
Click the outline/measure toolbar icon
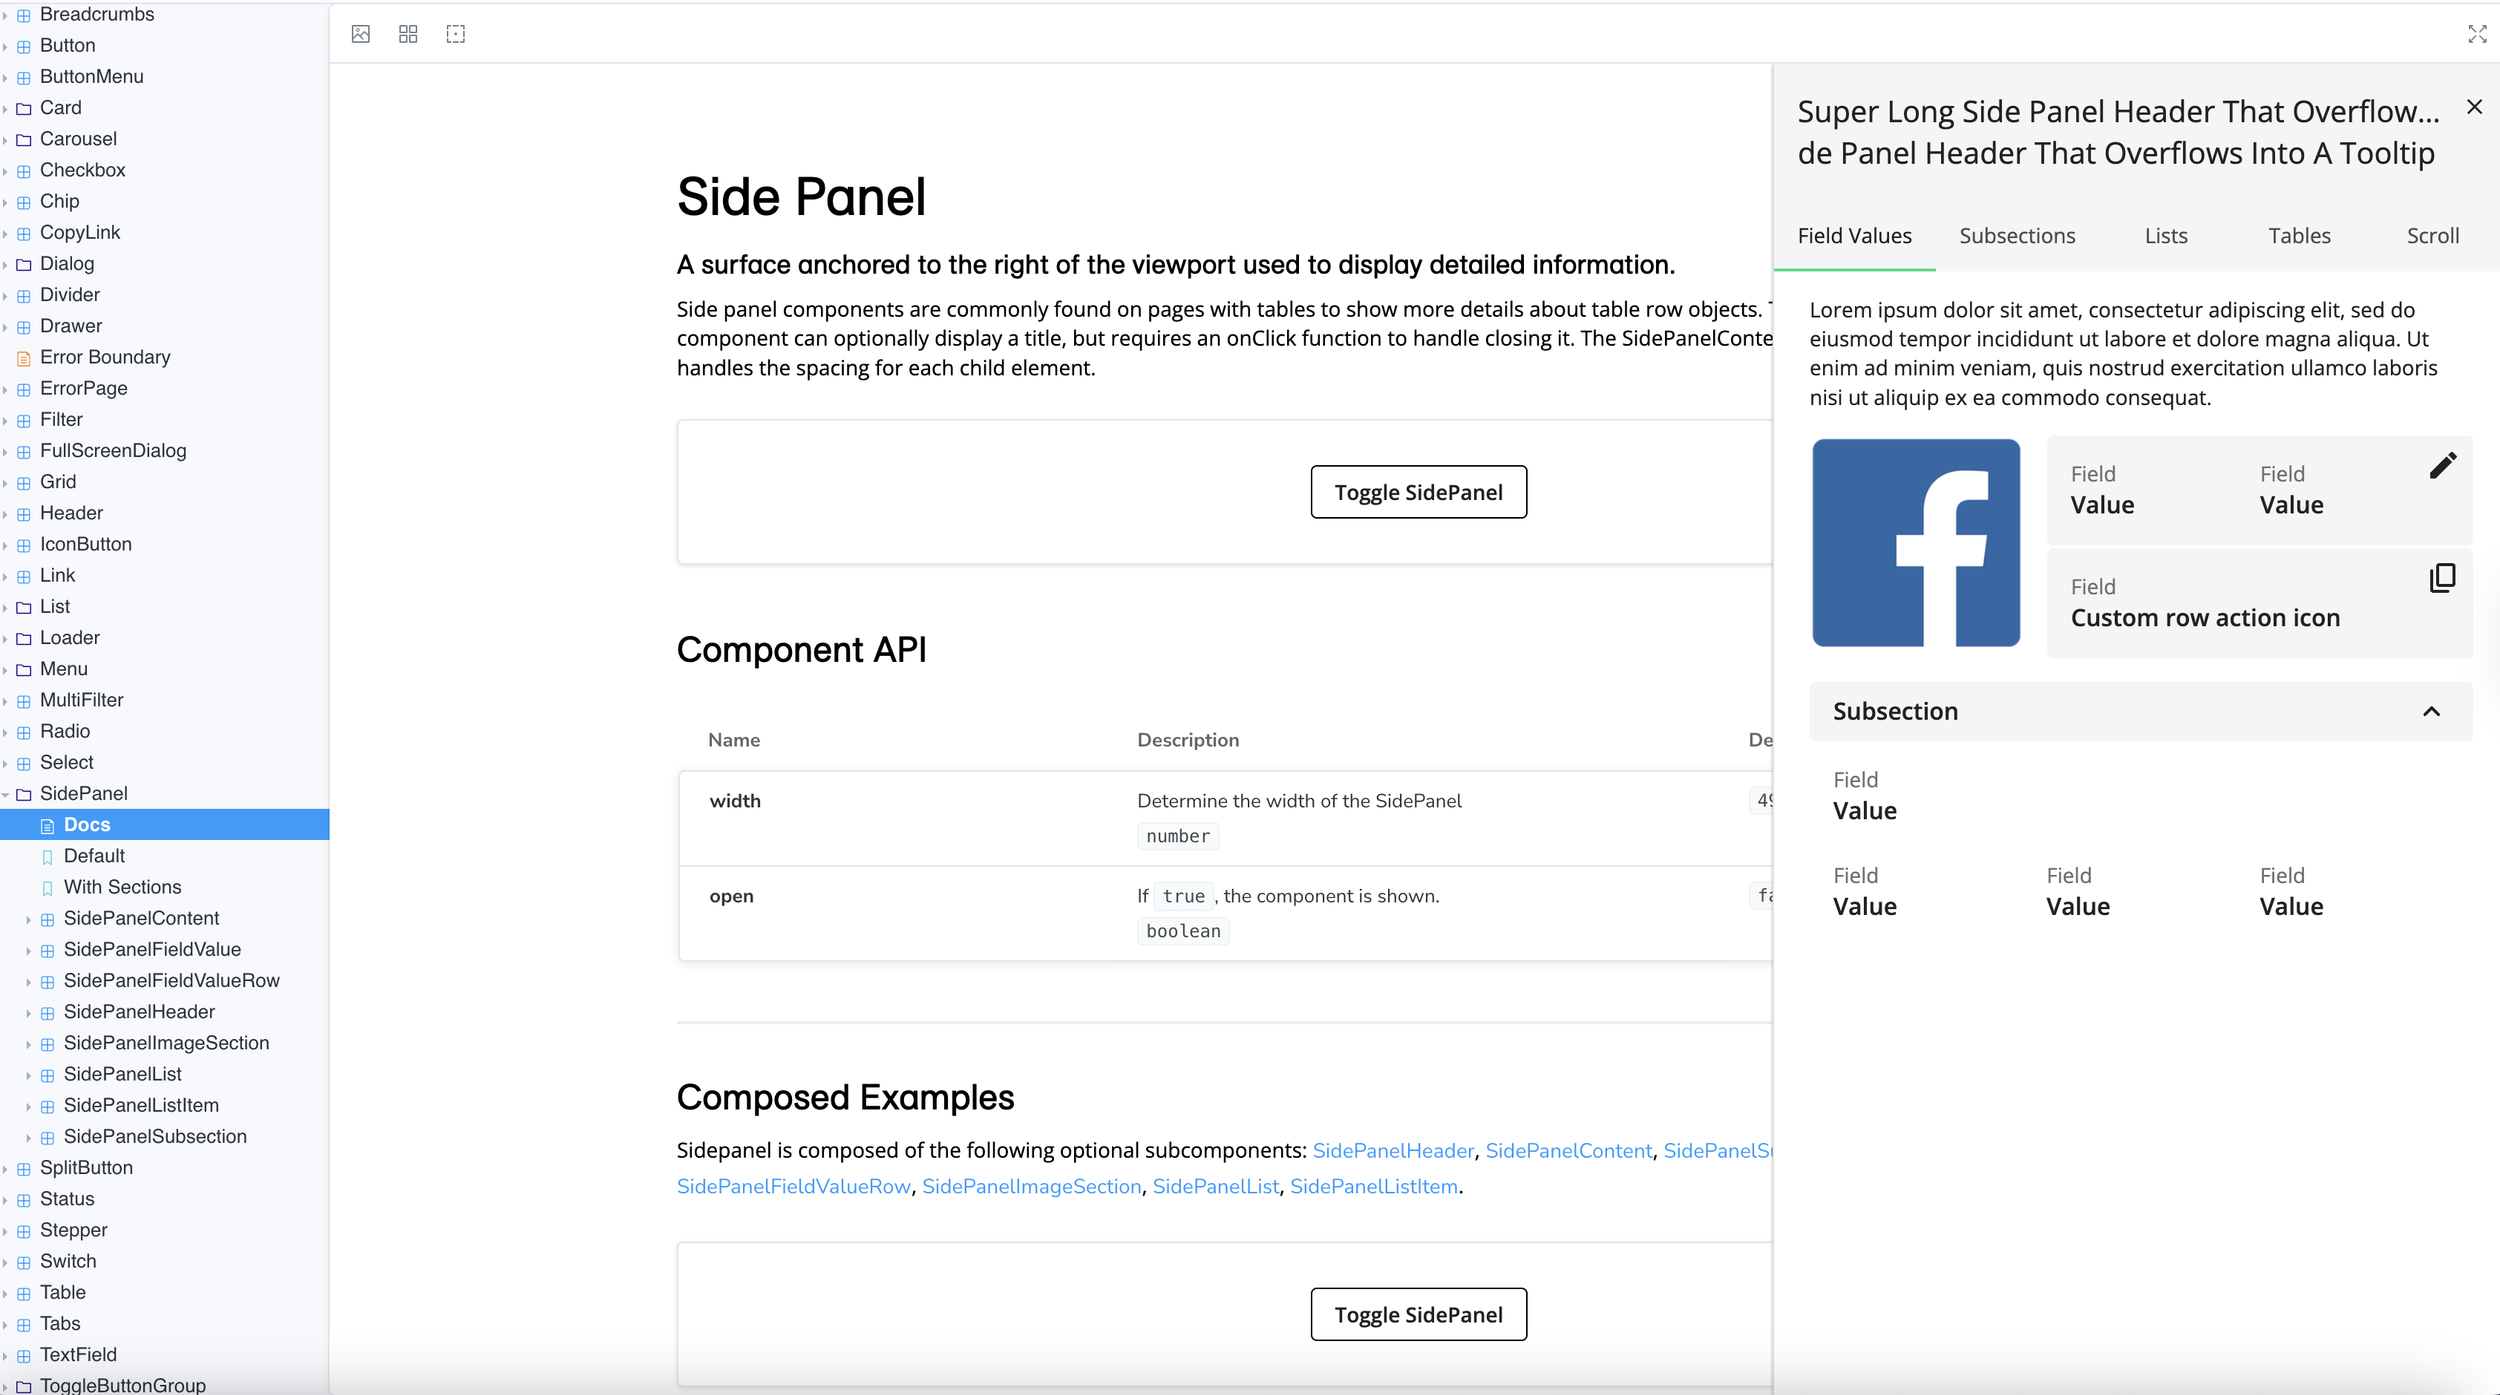click(456, 34)
